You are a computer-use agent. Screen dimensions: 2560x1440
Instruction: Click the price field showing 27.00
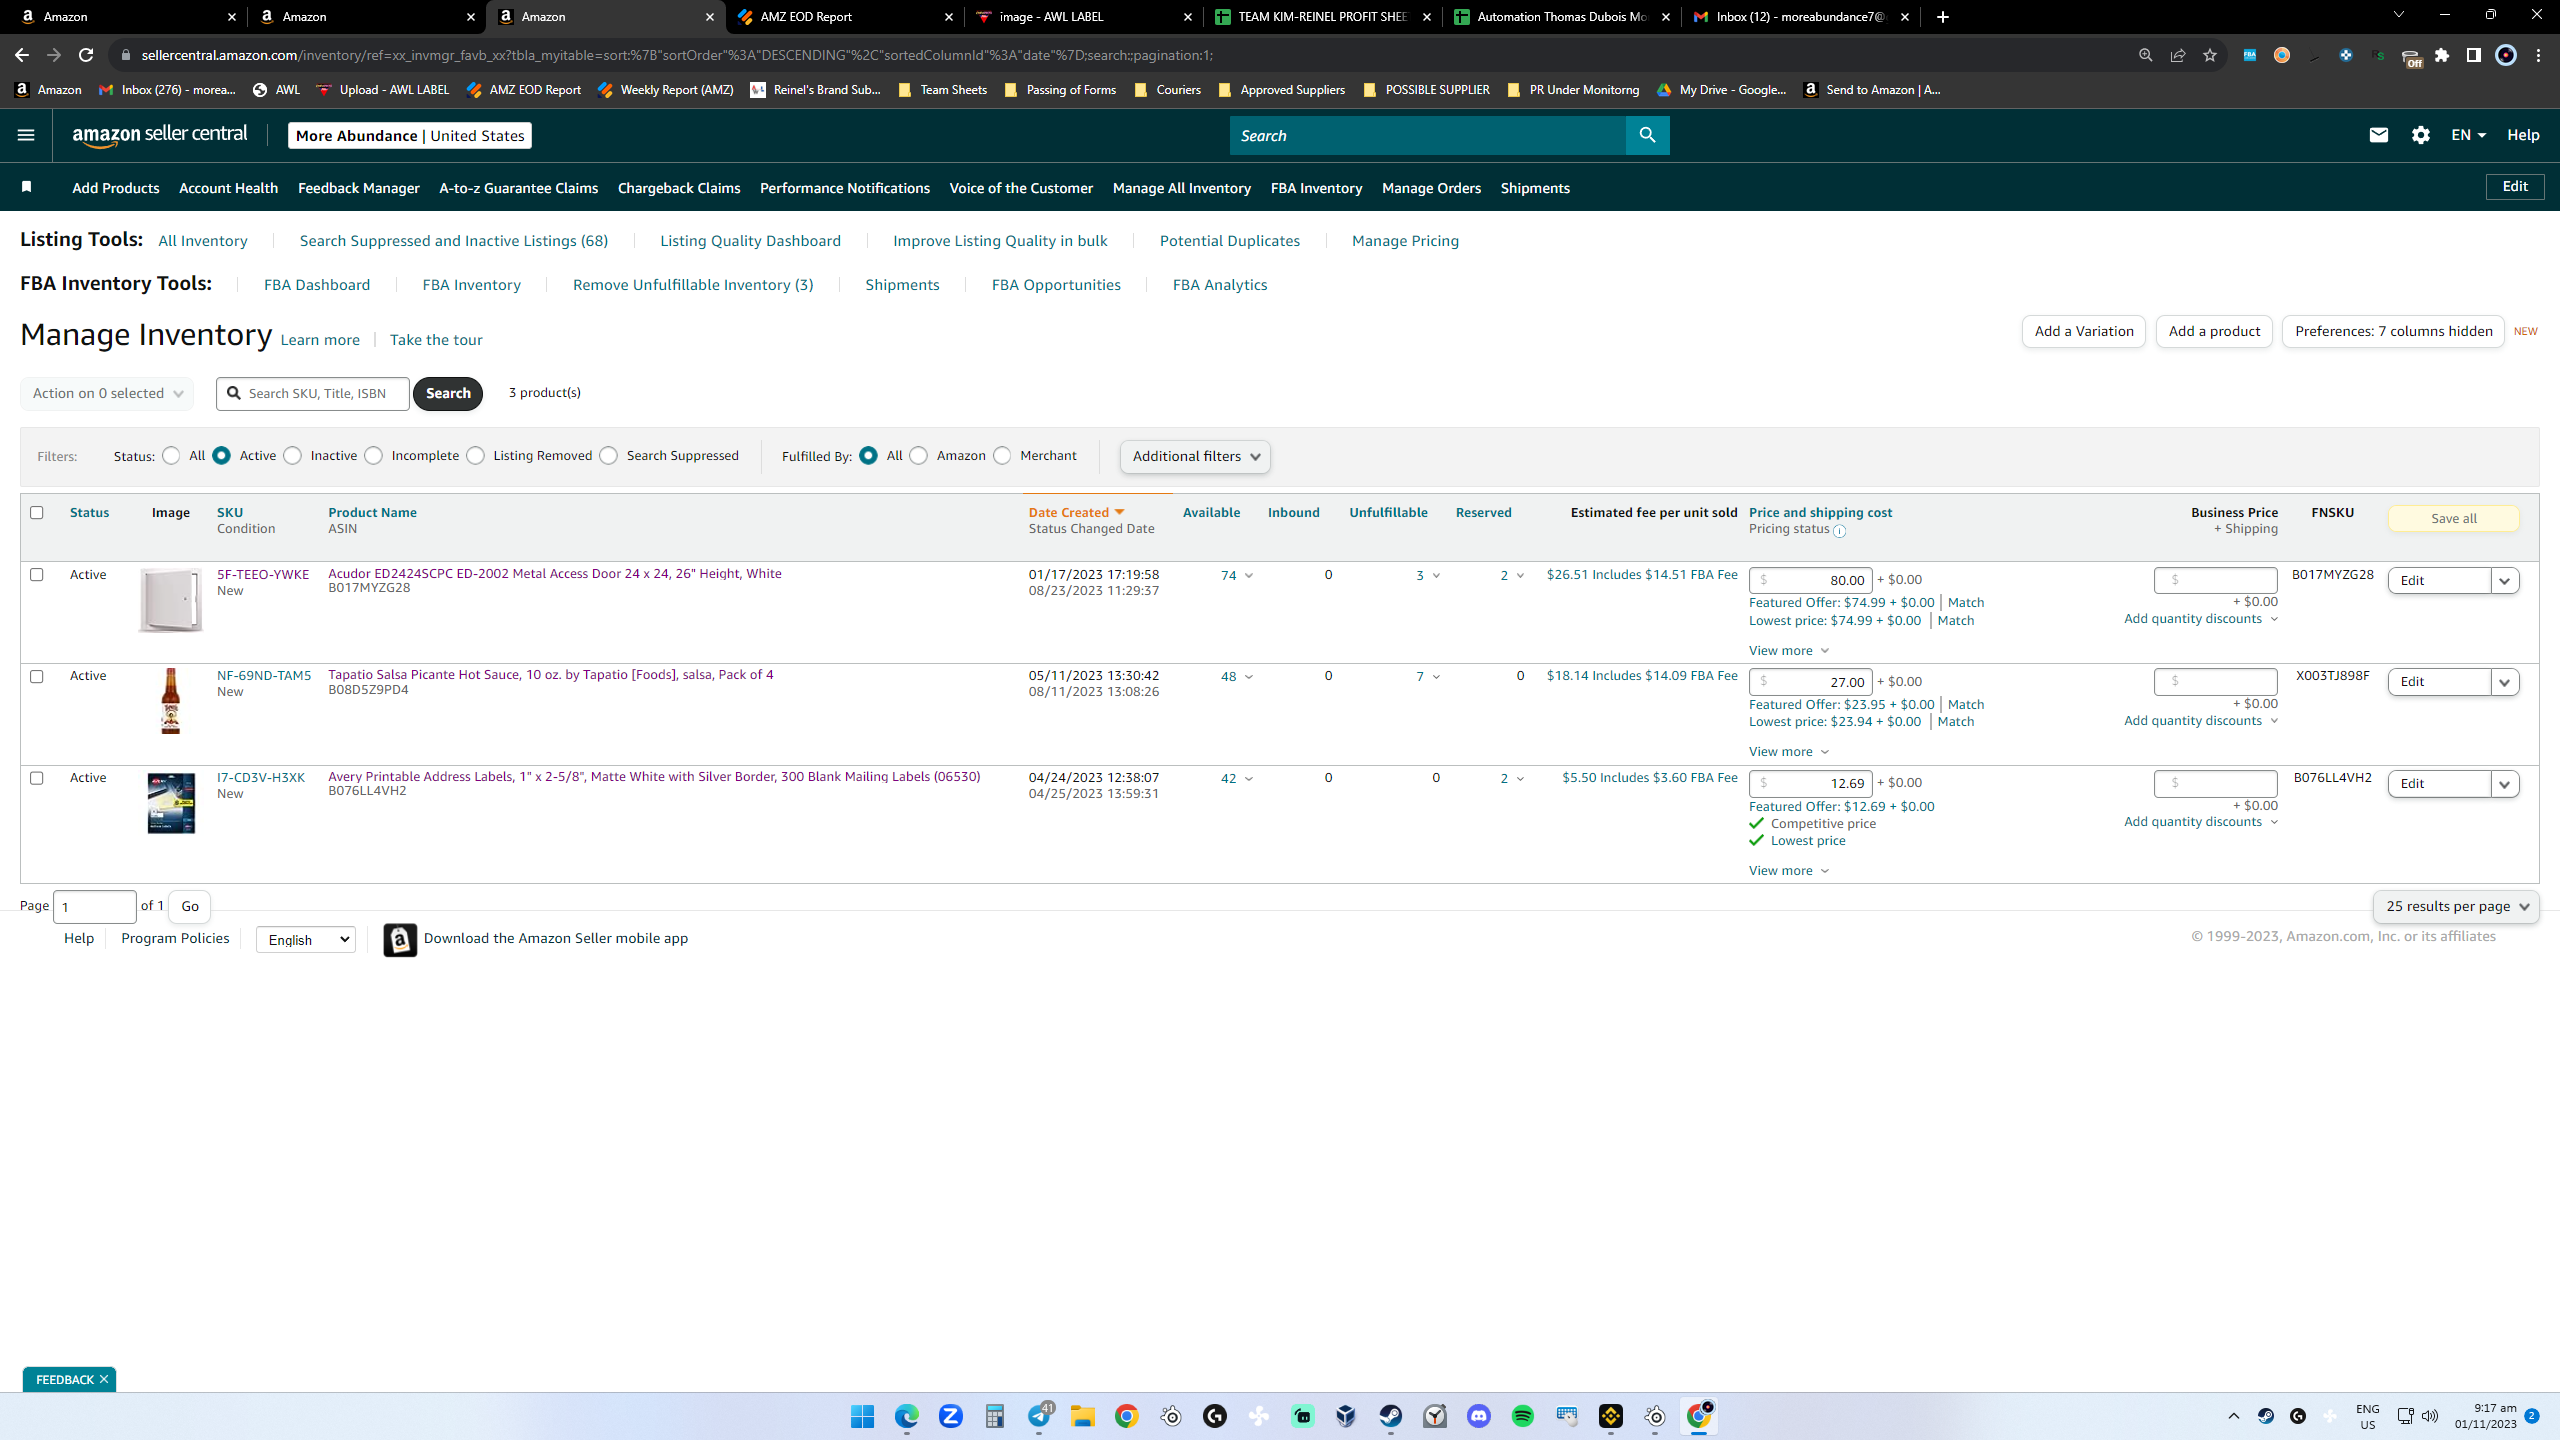point(1810,683)
